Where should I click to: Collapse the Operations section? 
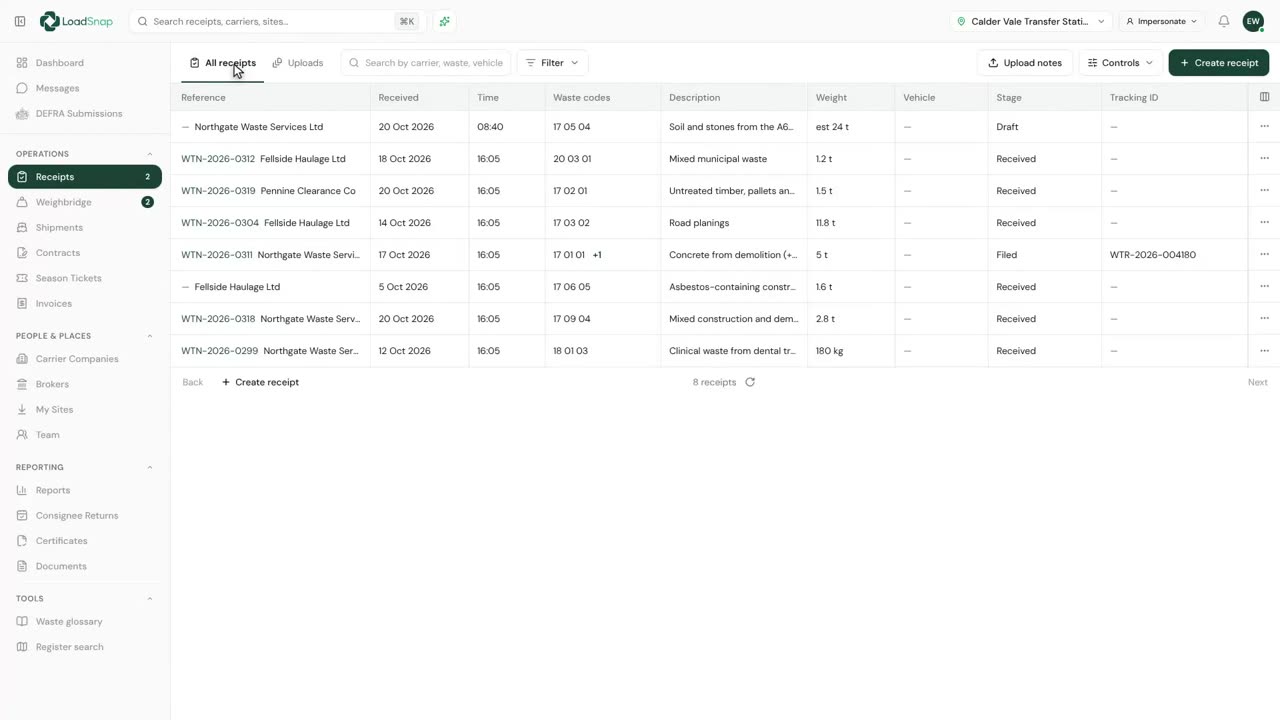(150, 154)
